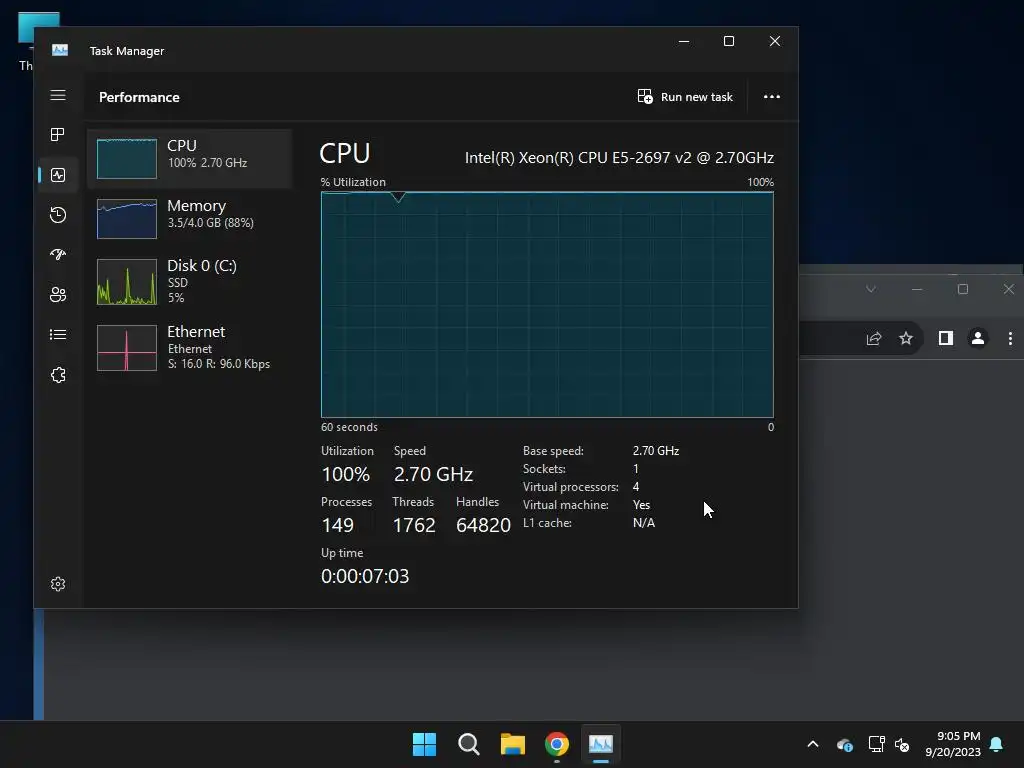Open File Explorer from taskbar

pyautogui.click(x=513, y=744)
